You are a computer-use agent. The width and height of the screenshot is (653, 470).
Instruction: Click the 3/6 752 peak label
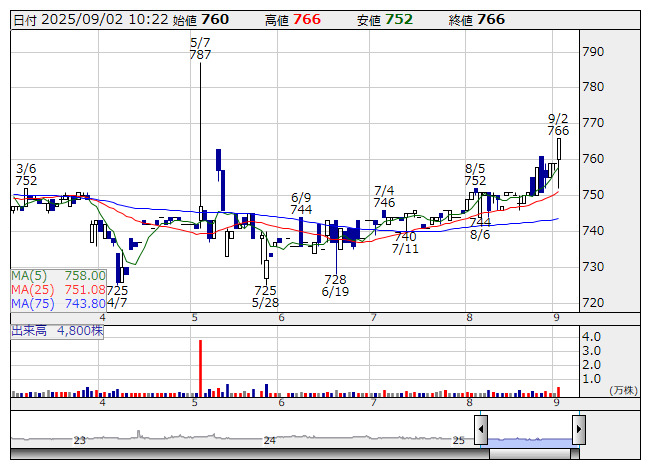(26, 174)
